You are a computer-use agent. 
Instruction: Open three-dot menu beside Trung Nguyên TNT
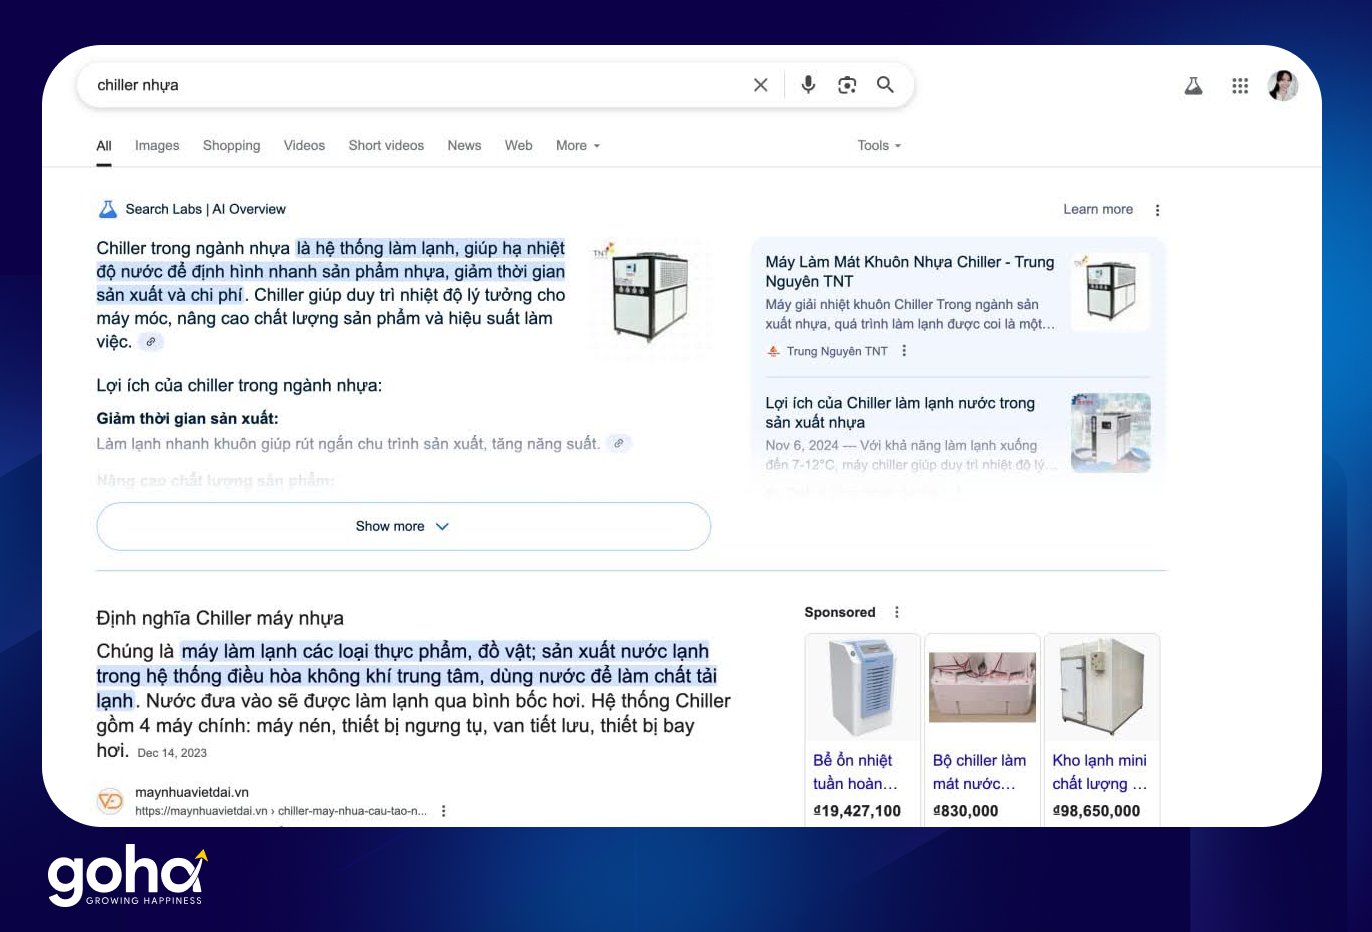[x=904, y=351]
